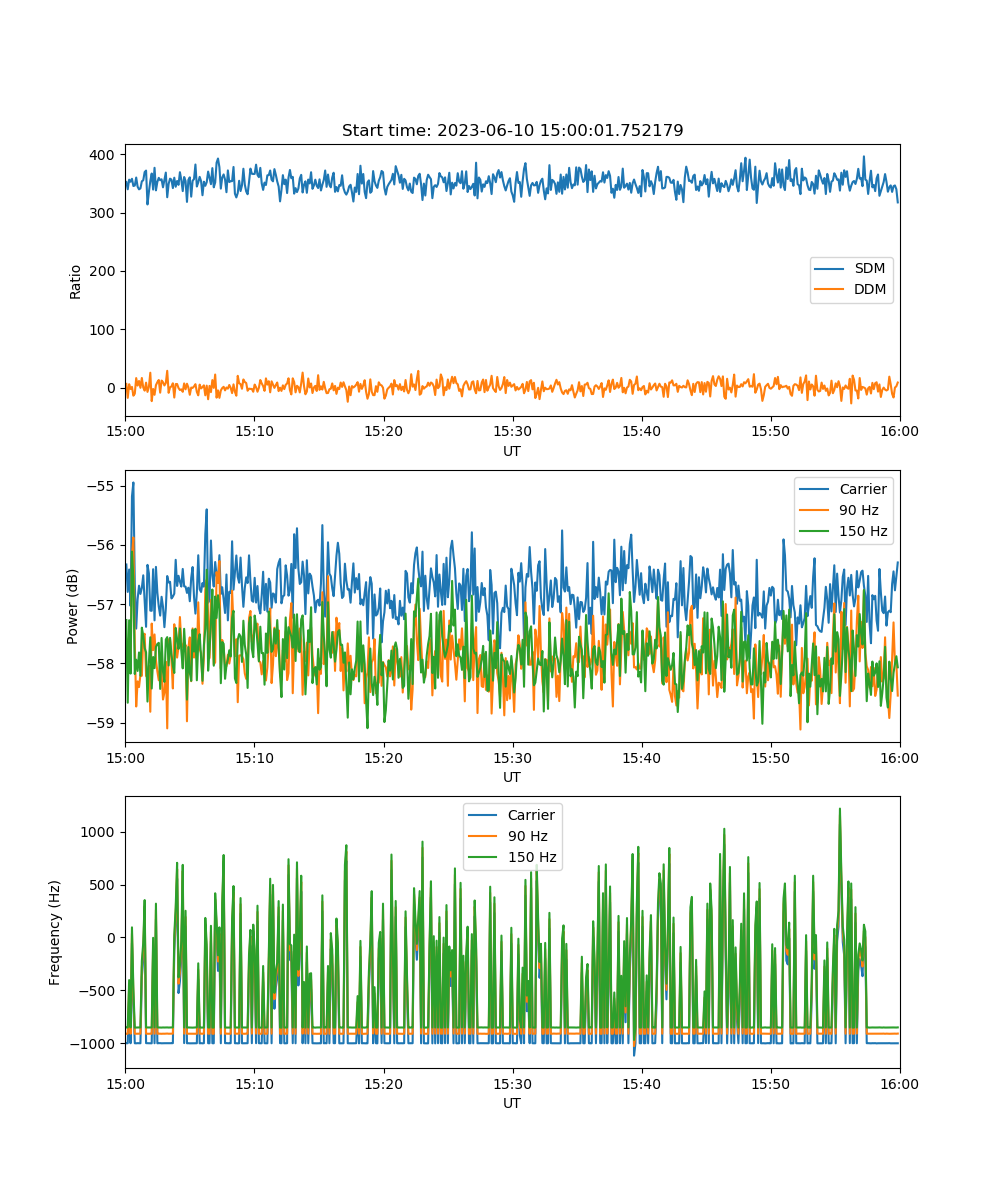Select the SDM label in the top legend
The image size is (1000, 1200).
click(x=868, y=269)
